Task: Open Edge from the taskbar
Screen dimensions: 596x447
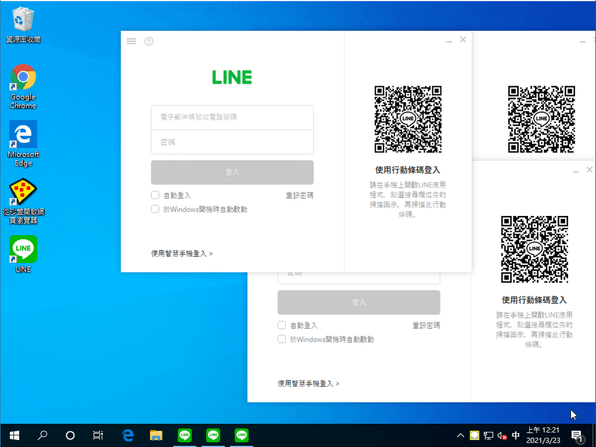Action: tap(128, 435)
